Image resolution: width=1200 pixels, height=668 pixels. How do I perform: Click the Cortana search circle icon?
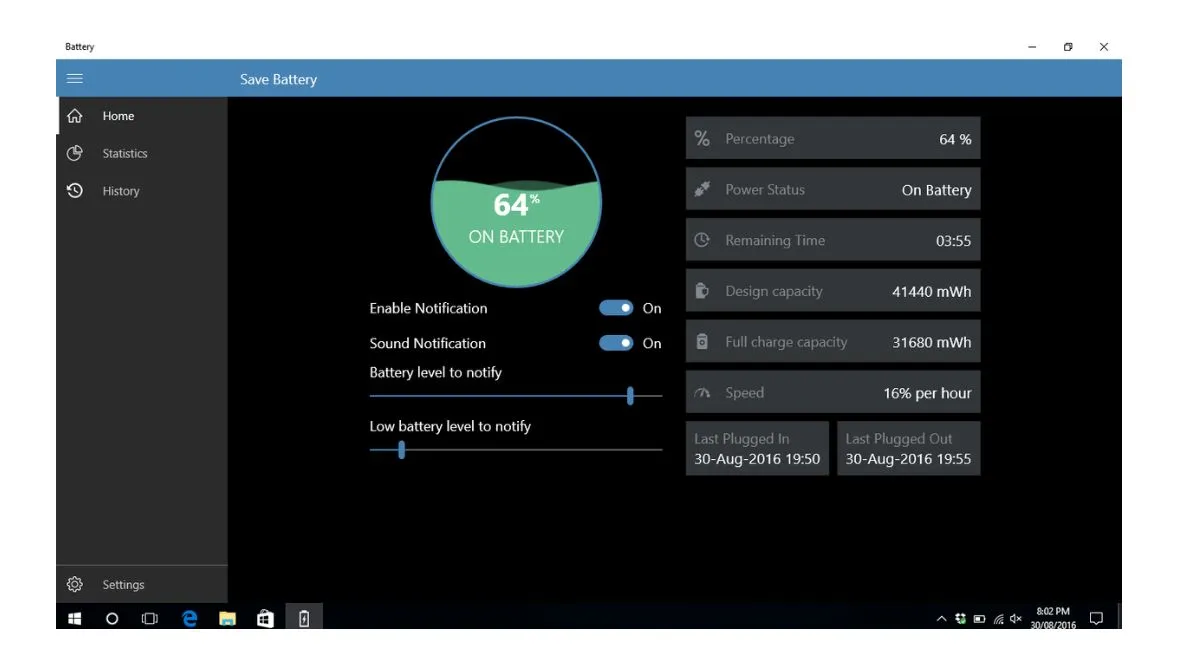point(112,619)
